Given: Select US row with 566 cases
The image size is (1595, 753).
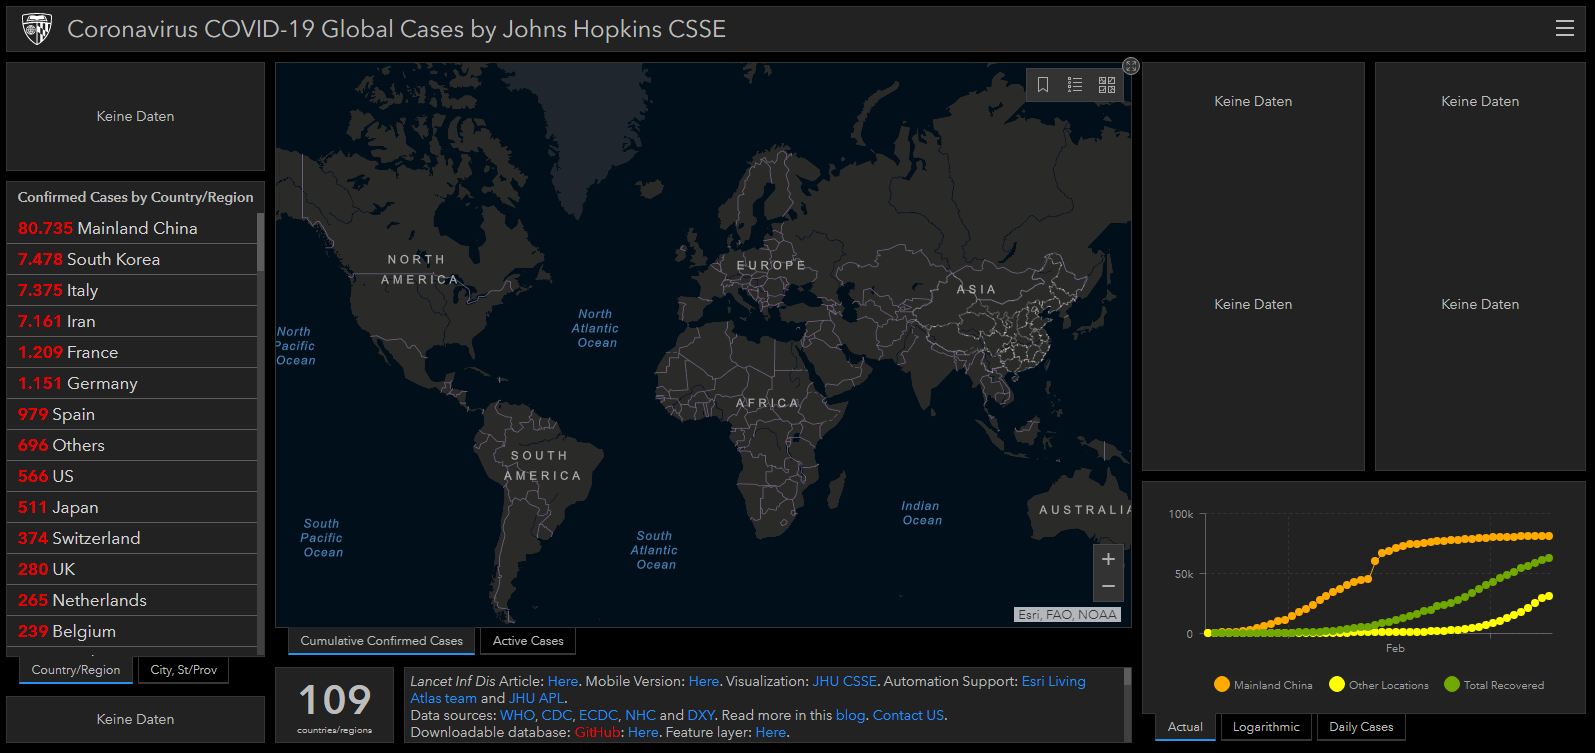Looking at the screenshot, I should point(132,476).
